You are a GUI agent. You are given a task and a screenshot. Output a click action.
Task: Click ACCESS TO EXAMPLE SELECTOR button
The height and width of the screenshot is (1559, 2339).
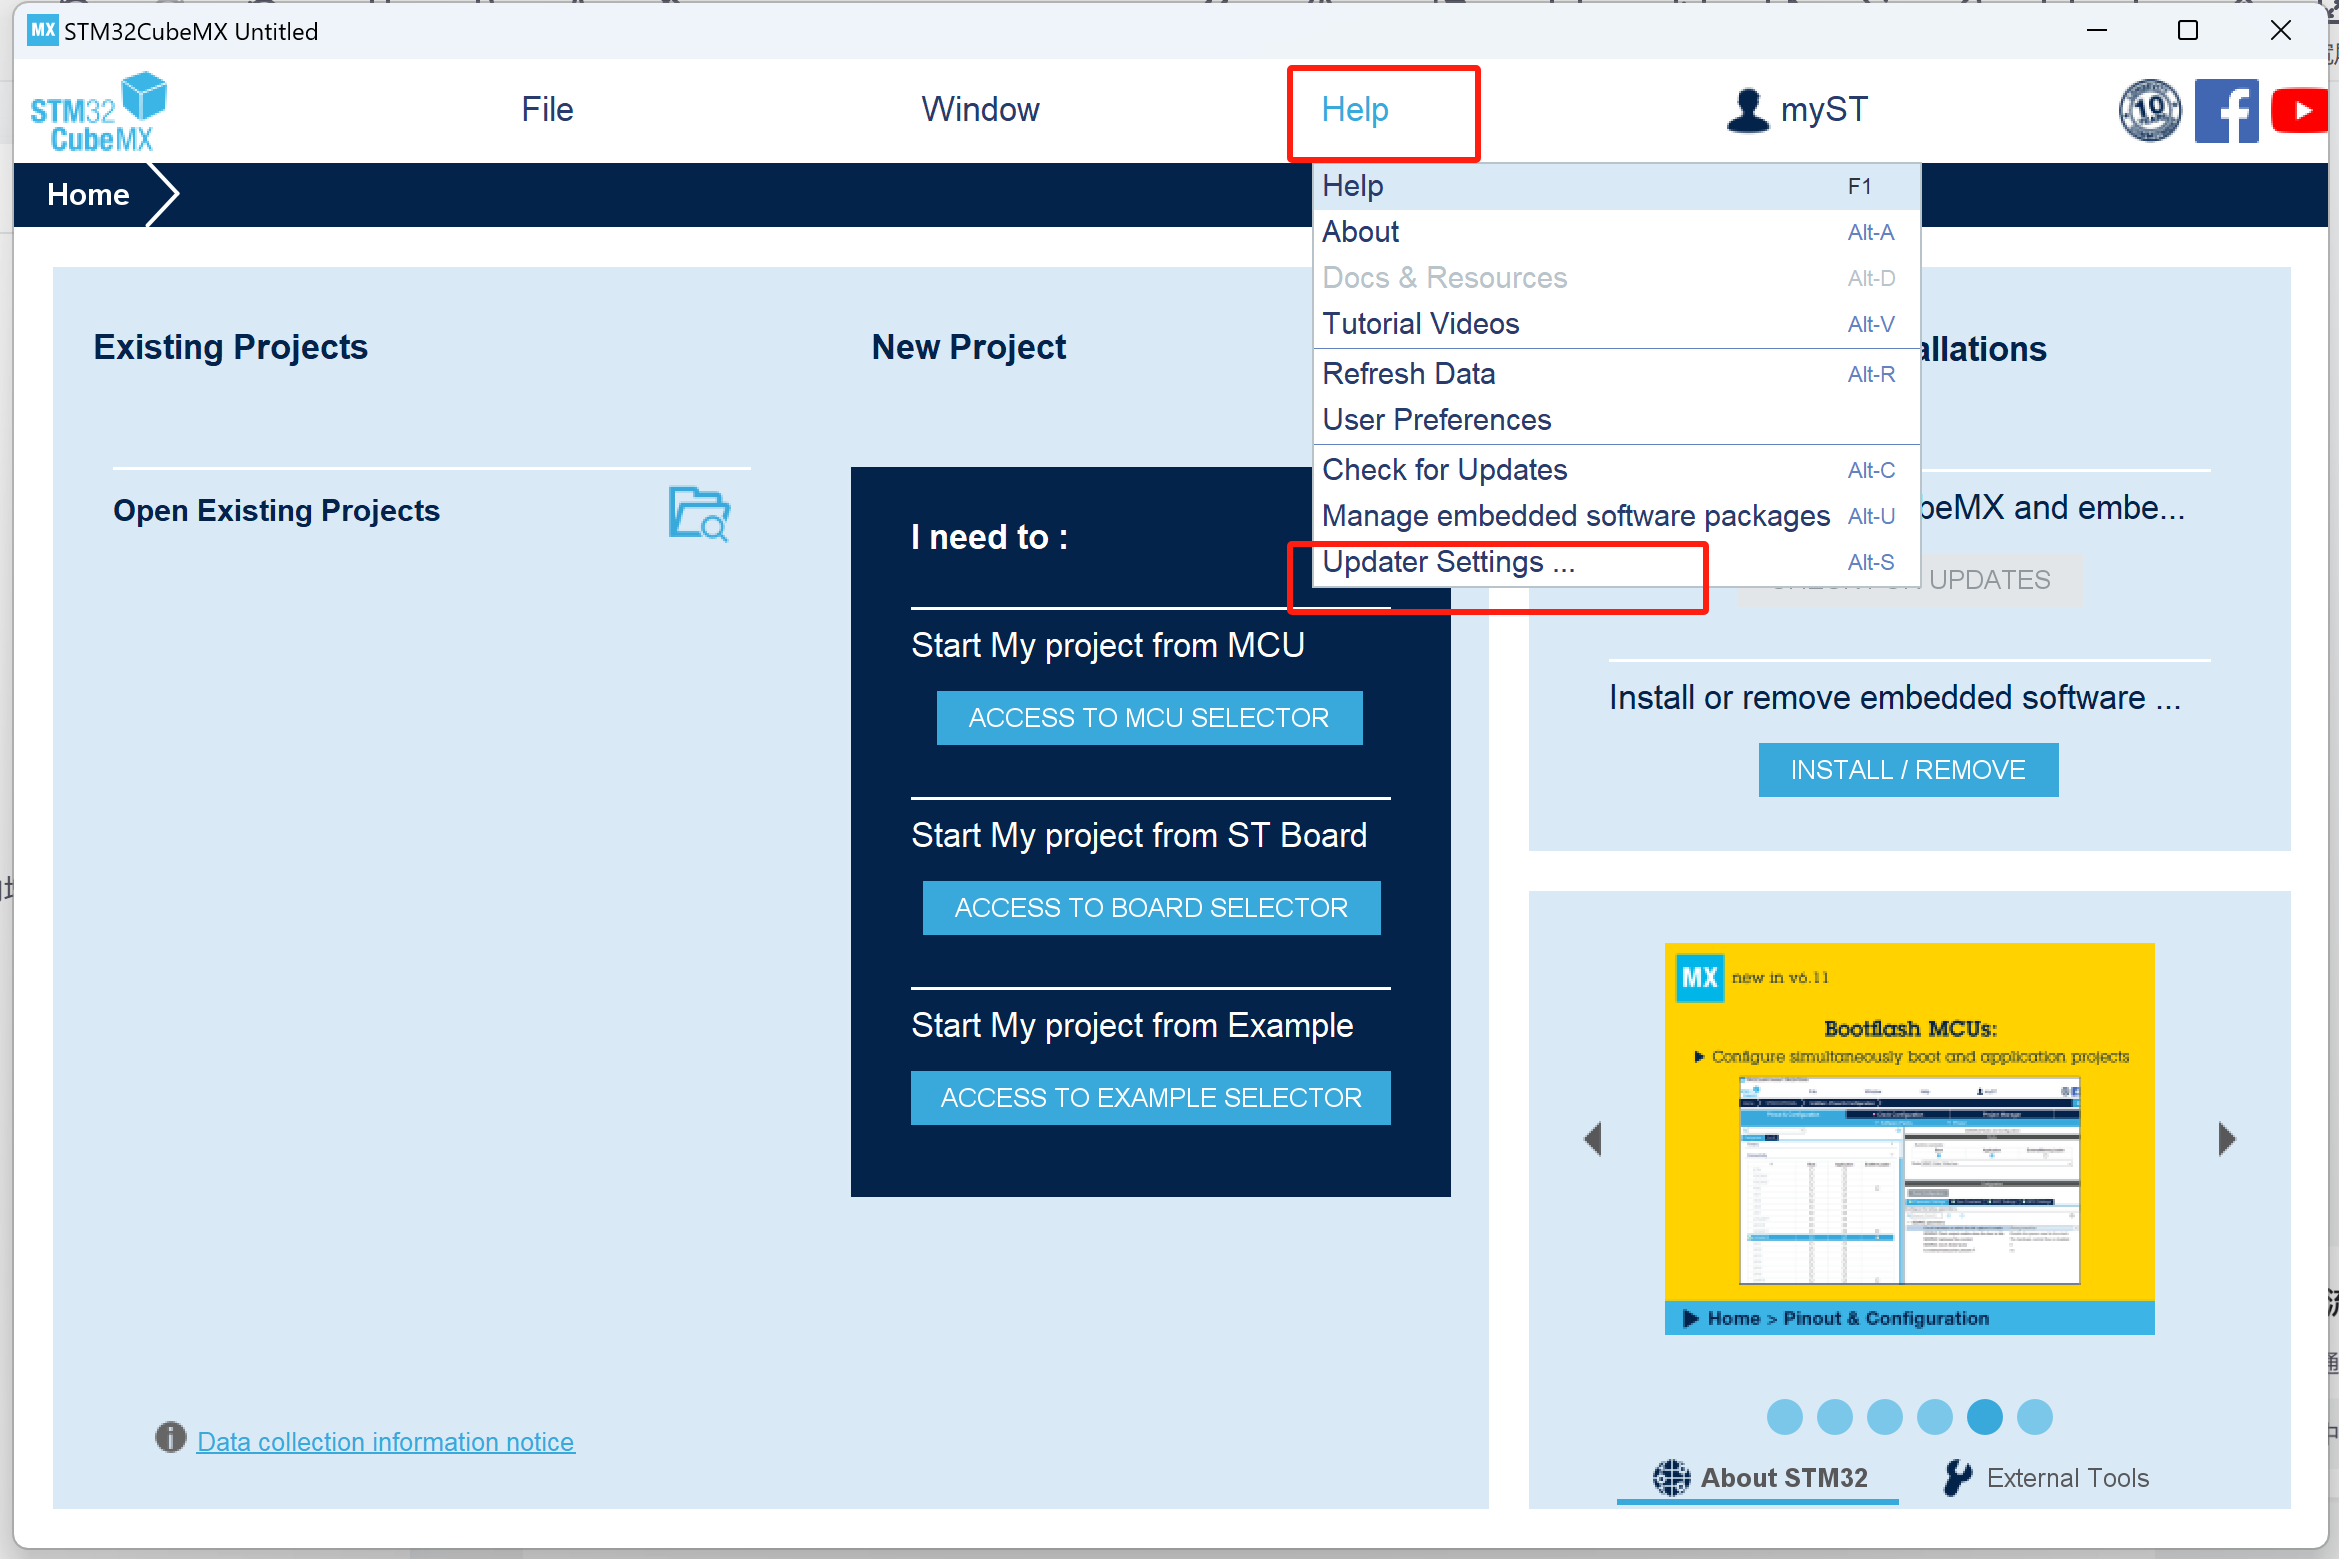pyautogui.click(x=1150, y=1097)
